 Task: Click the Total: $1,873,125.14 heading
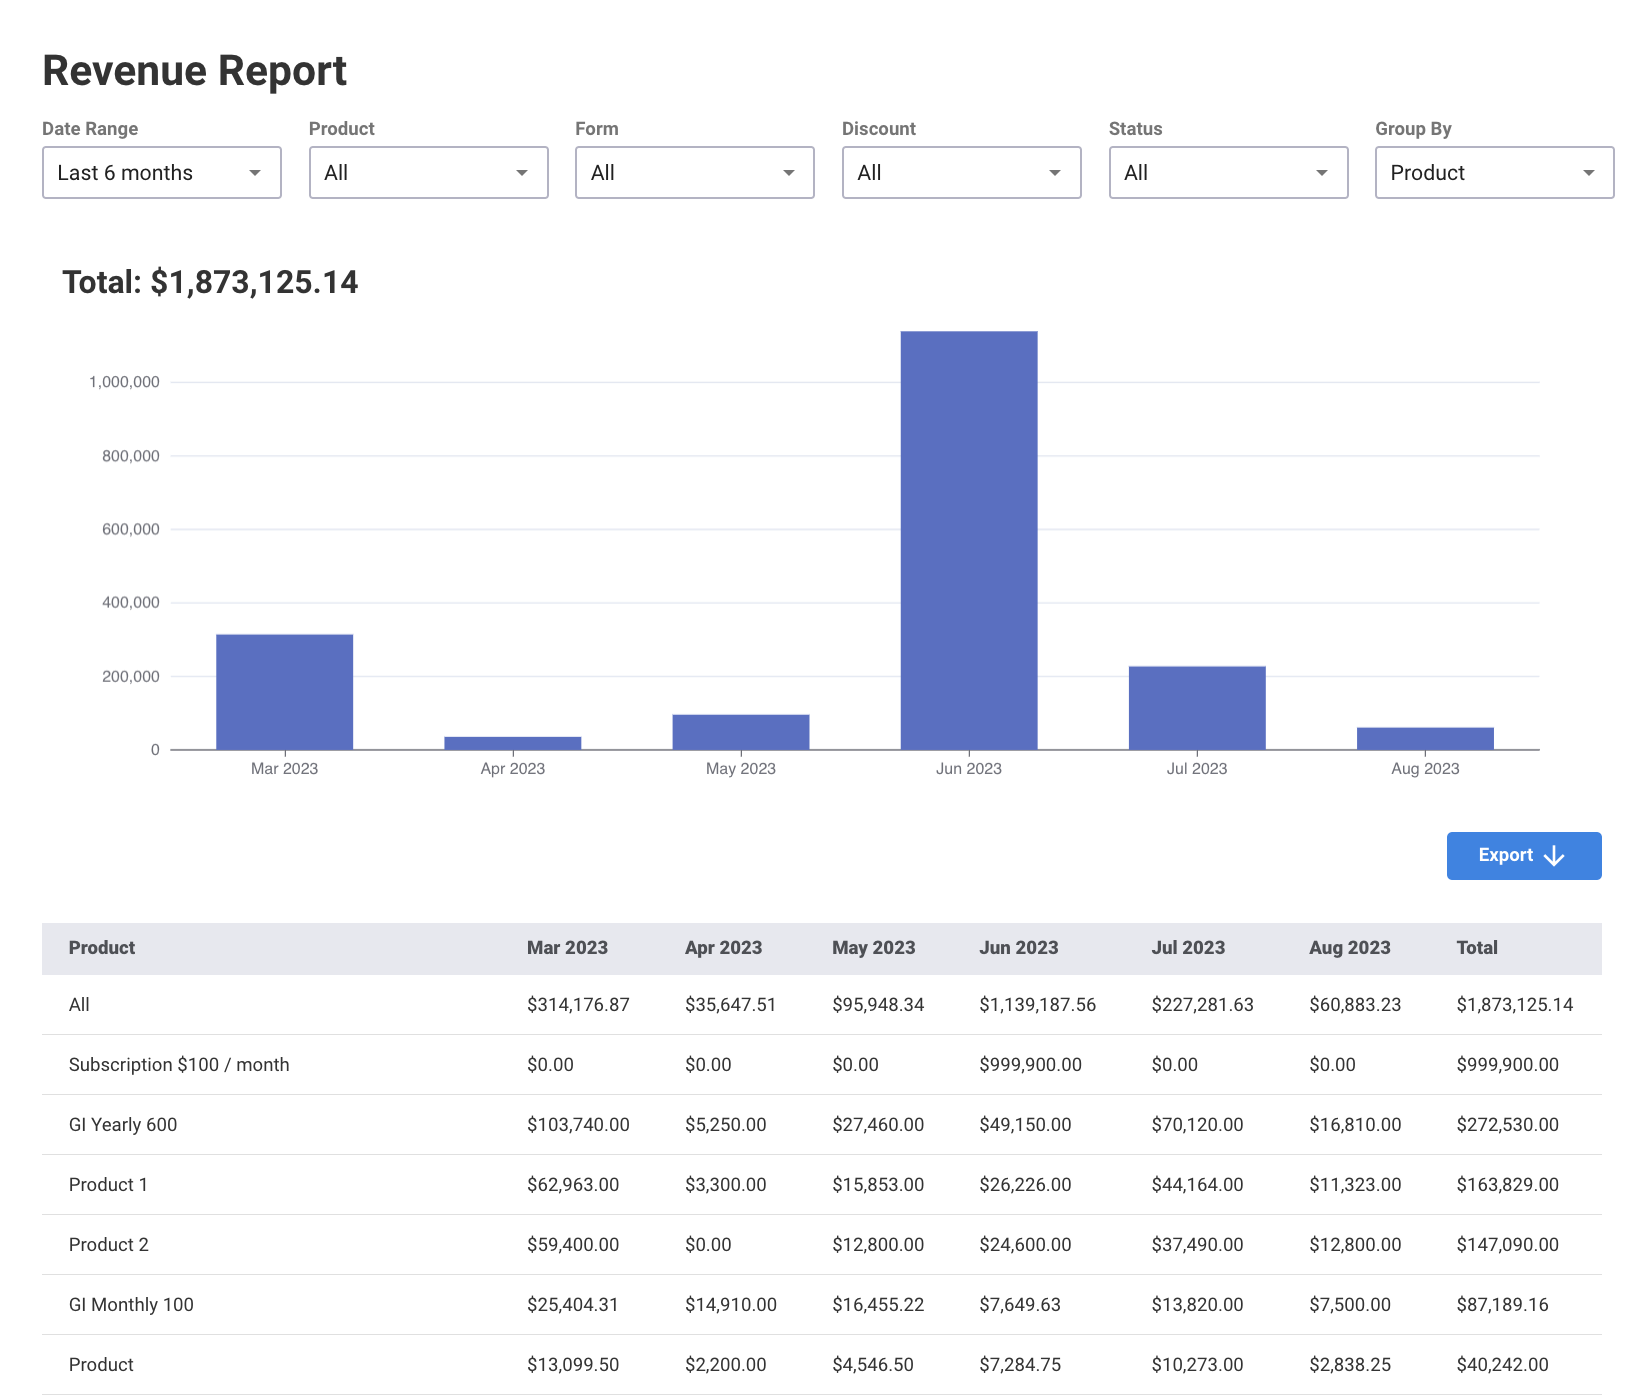(210, 283)
